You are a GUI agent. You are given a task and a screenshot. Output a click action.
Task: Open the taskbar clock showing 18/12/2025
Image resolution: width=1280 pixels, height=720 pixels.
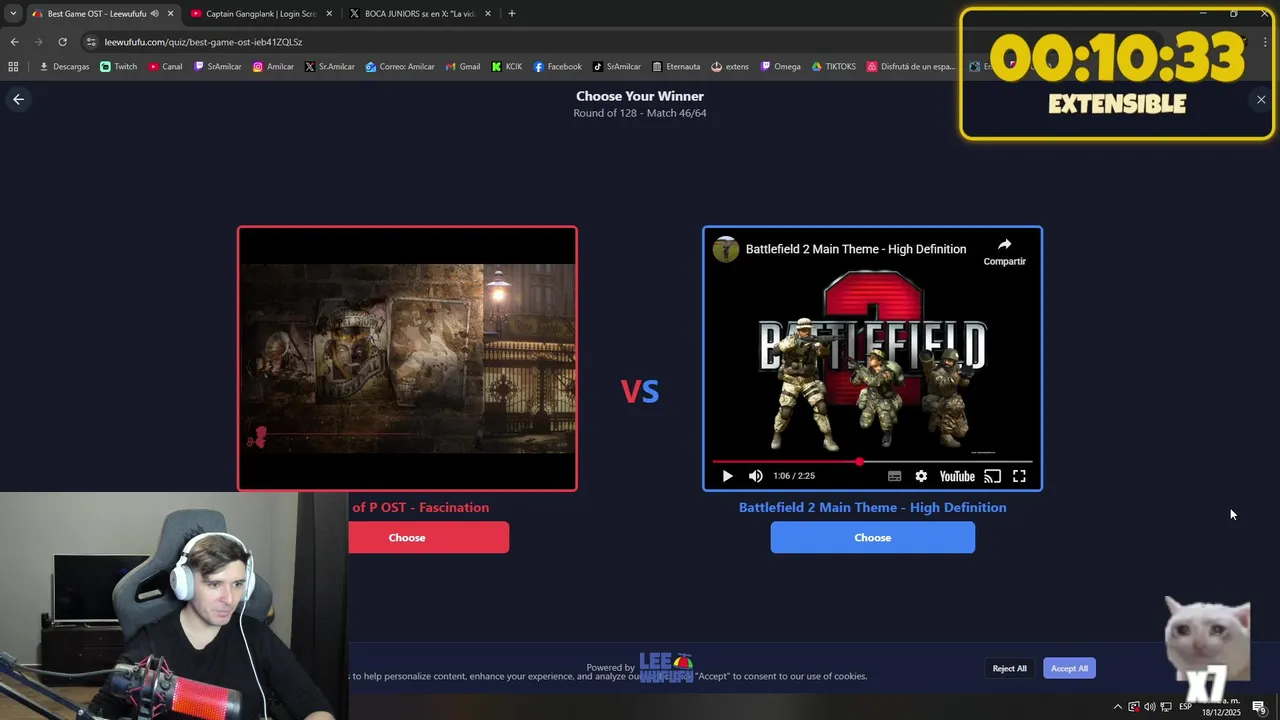tap(1222, 707)
